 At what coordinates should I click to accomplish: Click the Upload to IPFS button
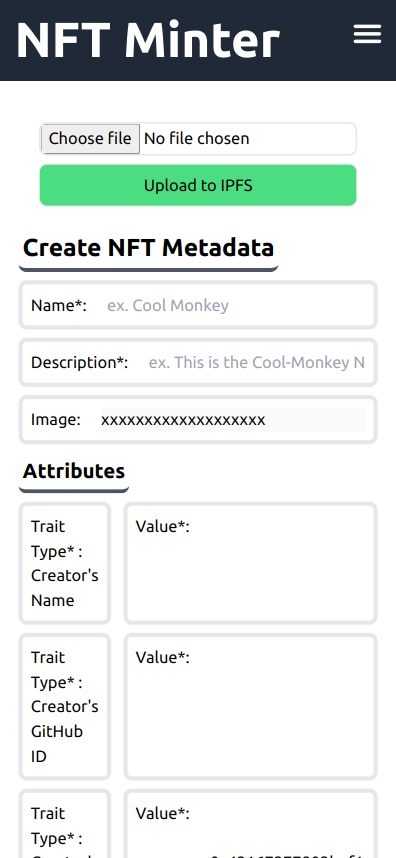coord(198,185)
